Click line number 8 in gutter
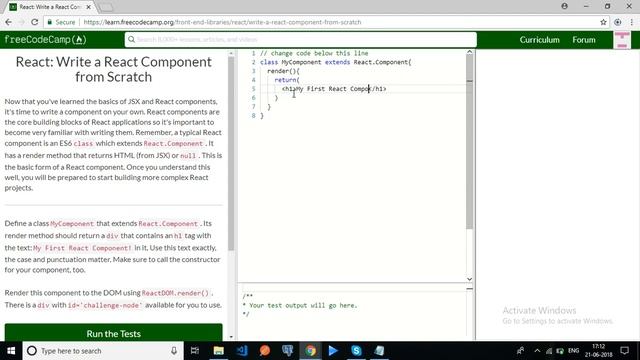 point(253,116)
